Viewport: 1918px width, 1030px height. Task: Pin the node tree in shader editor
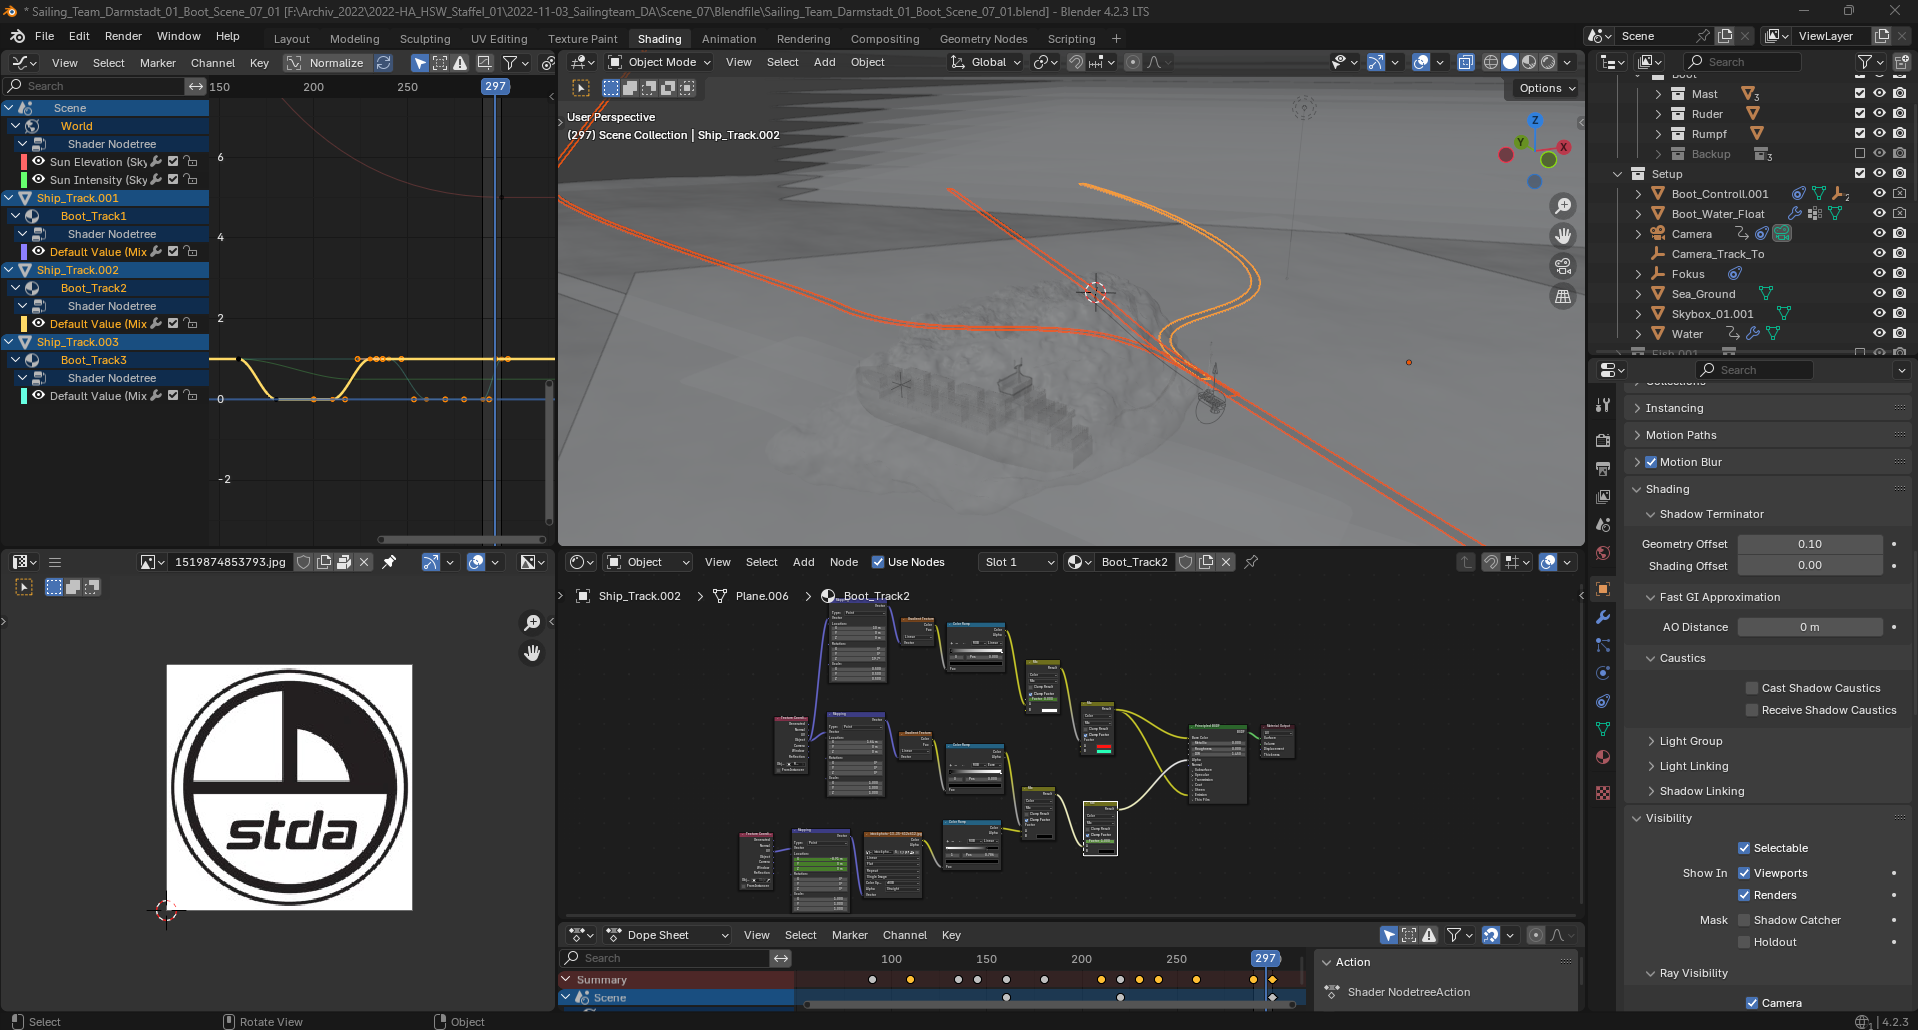click(x=1251, y=562)
